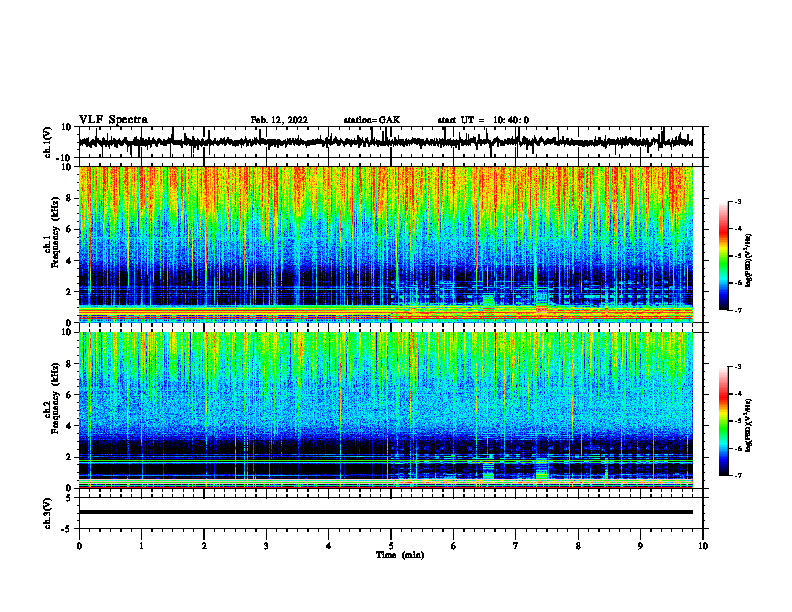Viewport: 792px width, 612px height.
Task: Click the flat black ch.3 trace line
Action: click(x=385, y=512)
